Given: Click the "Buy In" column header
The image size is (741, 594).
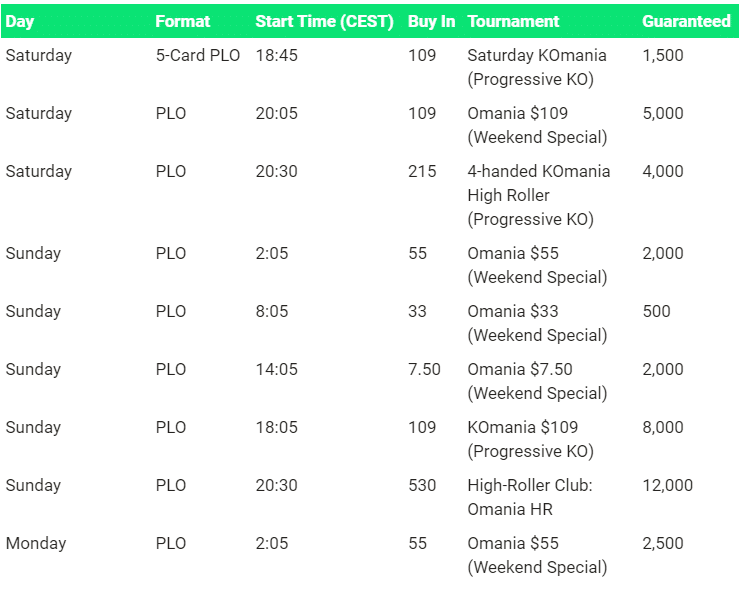Looking at the screenshot, I should (x=431, y=21).
